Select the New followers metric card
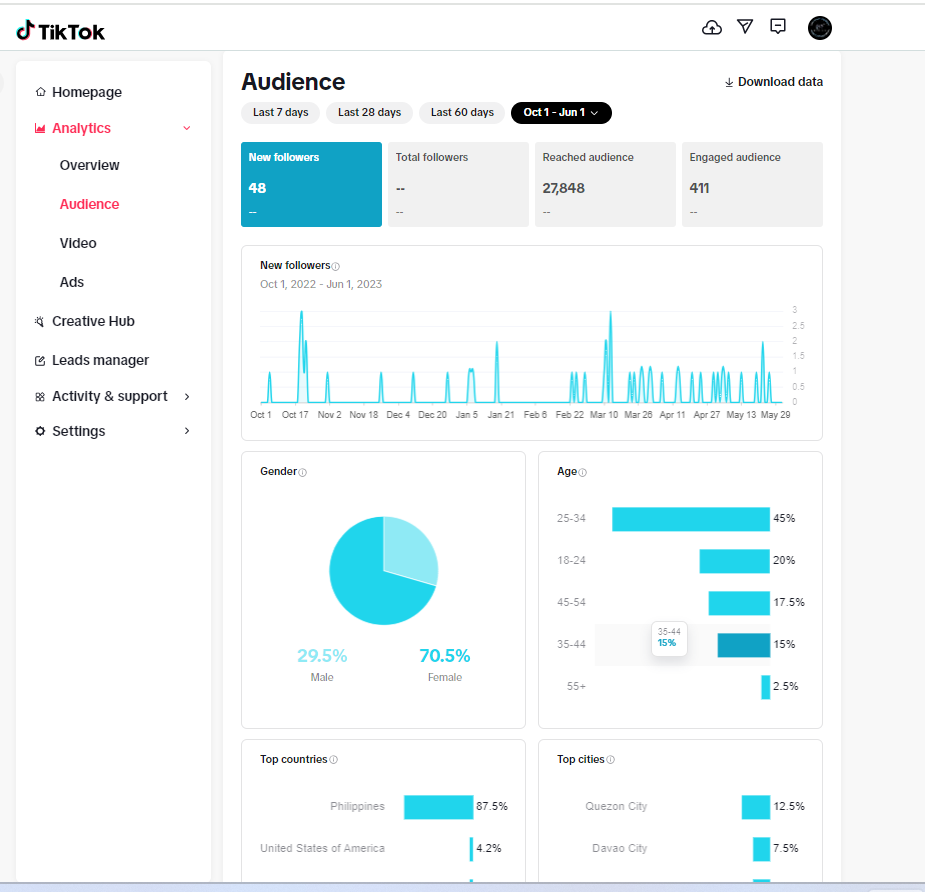This screenshot has width=925, height=892. pyautogui.click(x=311, y=185)
